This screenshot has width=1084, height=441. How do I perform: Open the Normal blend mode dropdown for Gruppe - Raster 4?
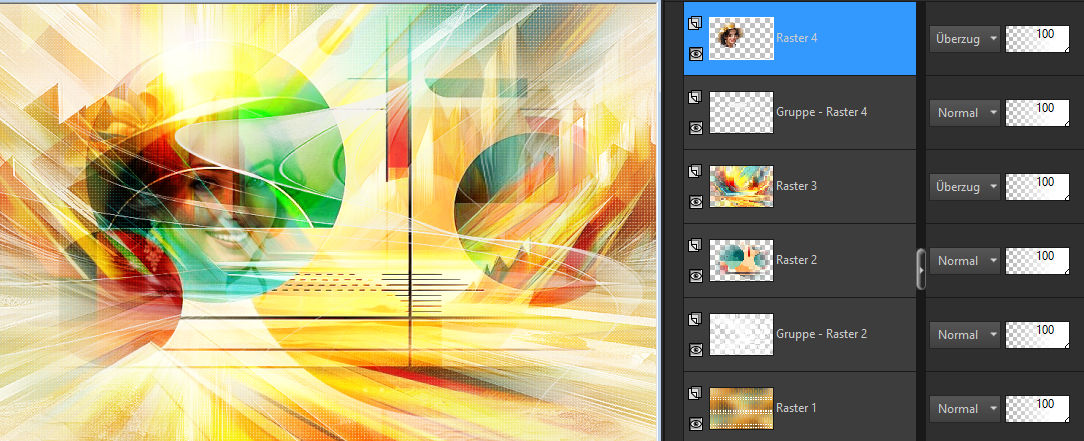pos(964,113)
